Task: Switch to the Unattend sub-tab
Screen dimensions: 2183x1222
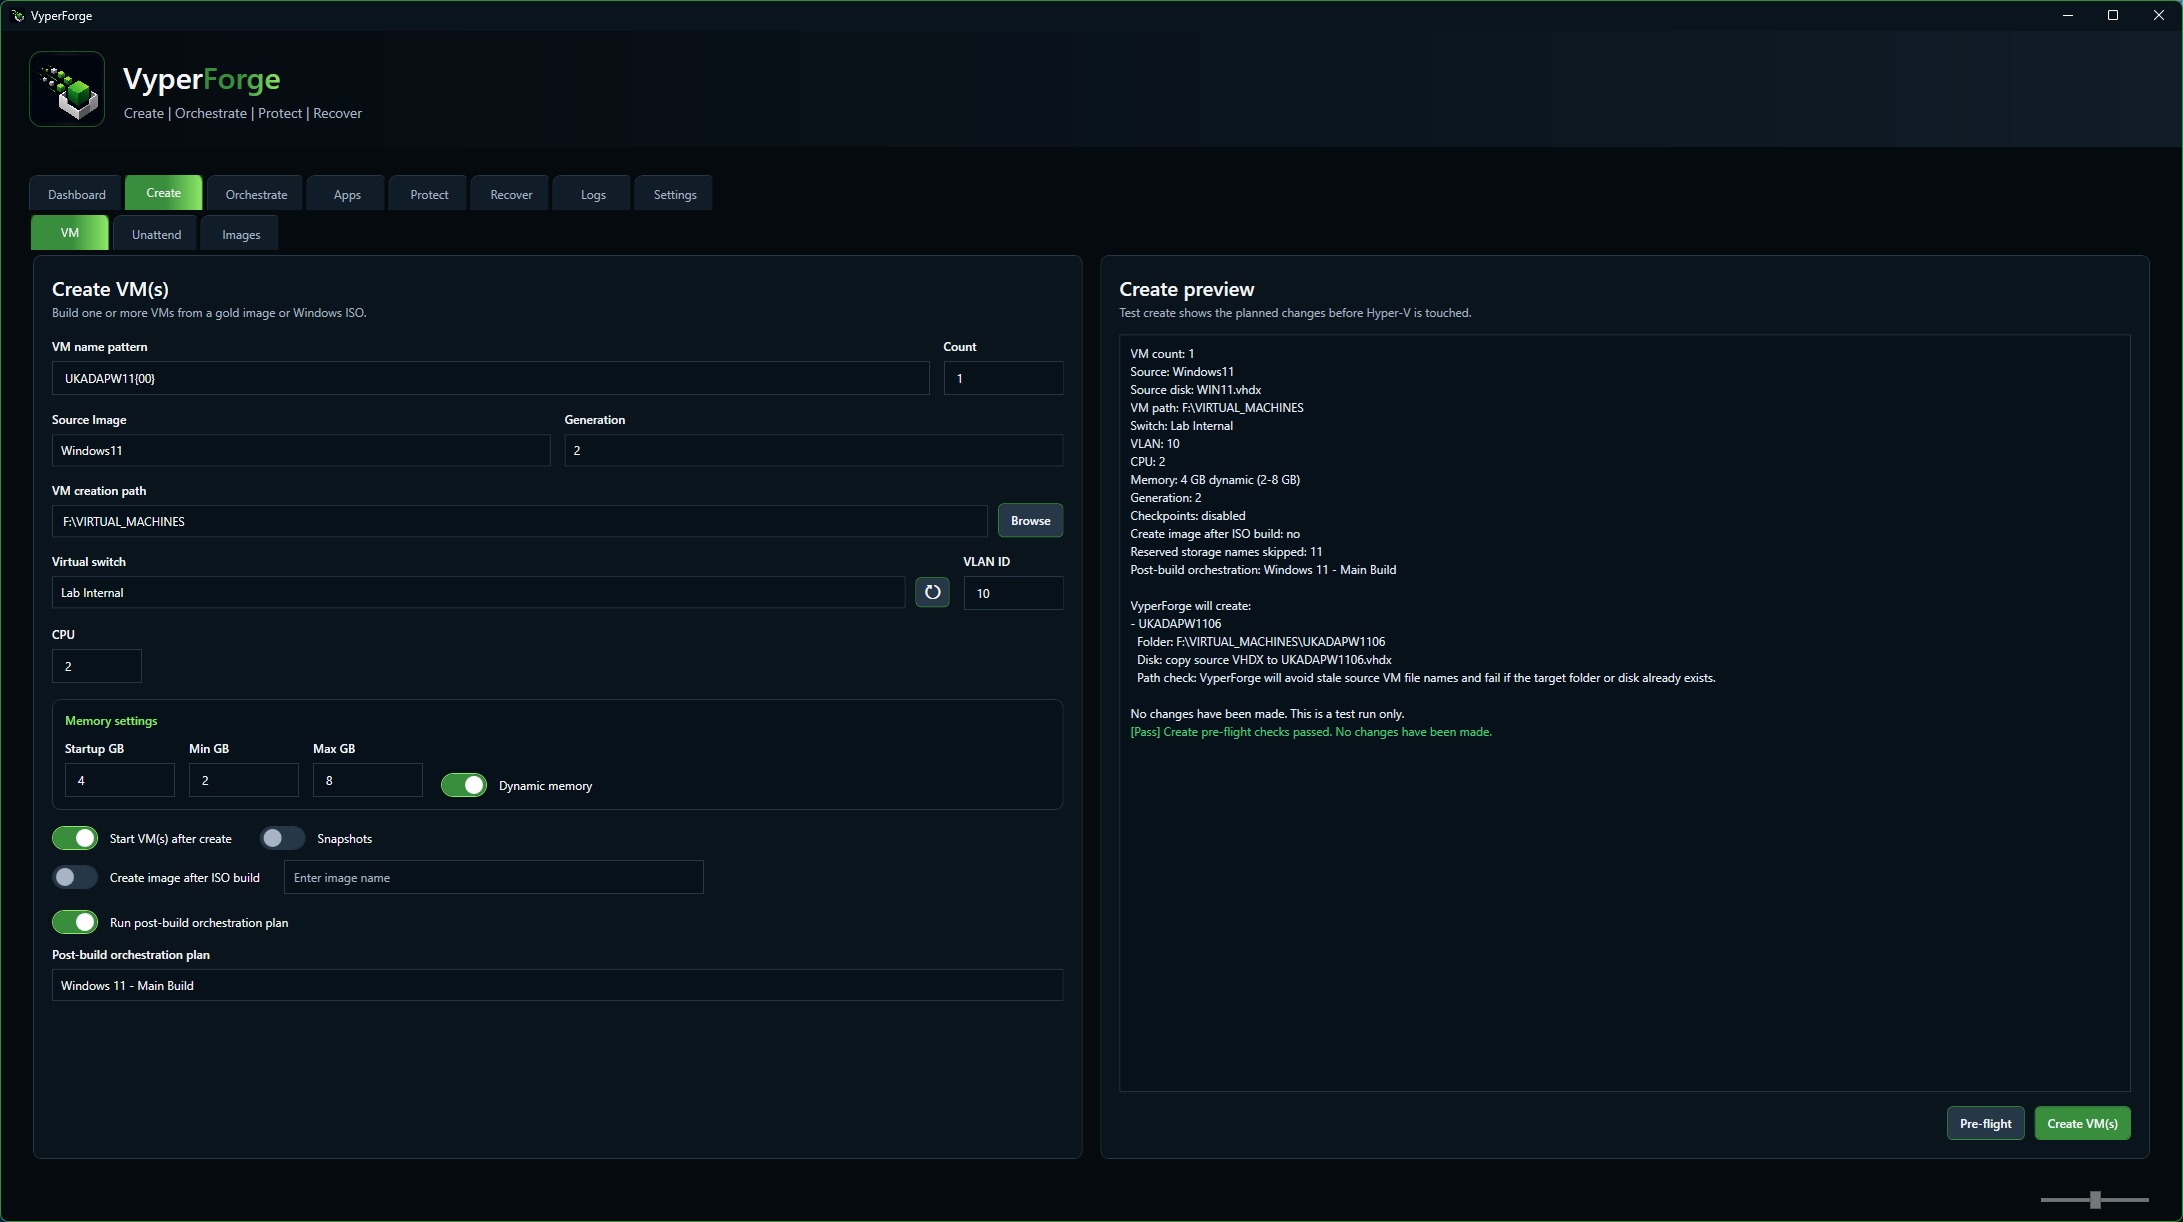Action: pyautogui.click(x=156, y=234)
